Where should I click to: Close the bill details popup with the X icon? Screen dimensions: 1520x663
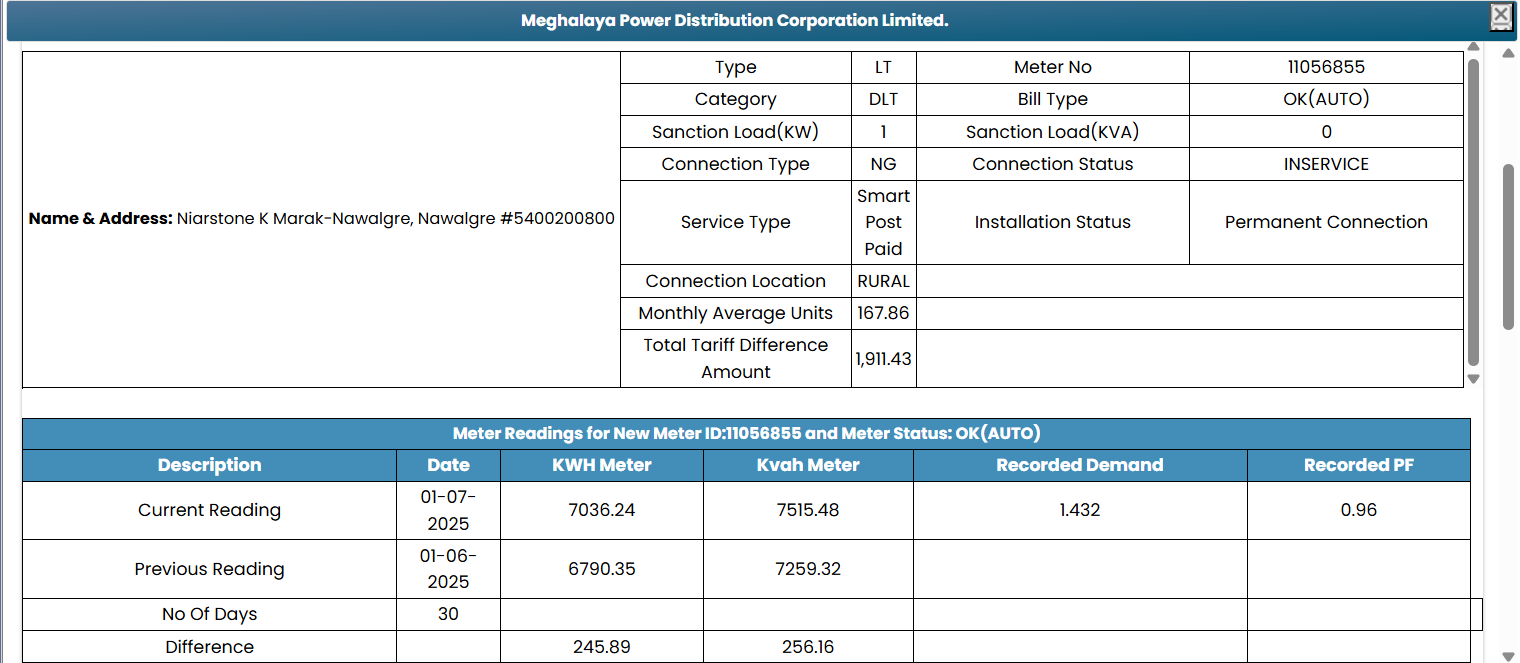[x=1501, y=15]
